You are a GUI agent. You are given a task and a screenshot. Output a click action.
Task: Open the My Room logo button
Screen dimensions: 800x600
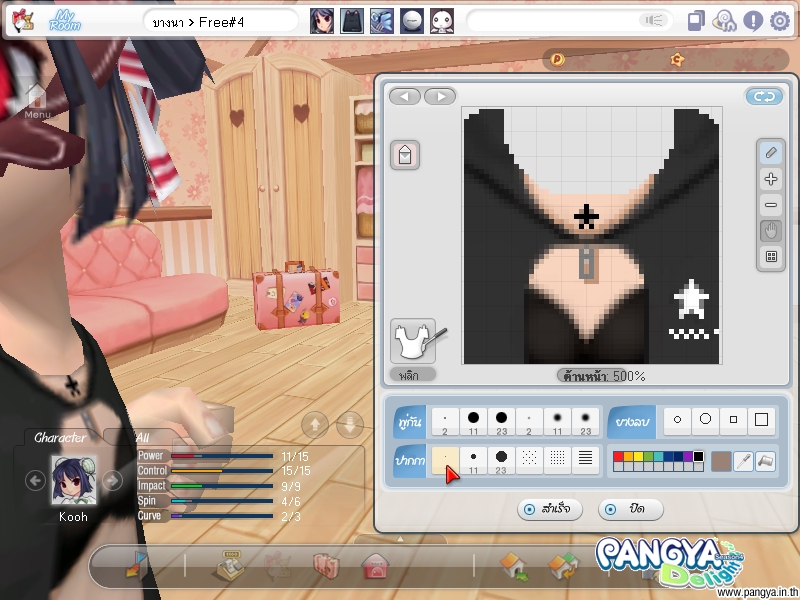click(65, 21)
